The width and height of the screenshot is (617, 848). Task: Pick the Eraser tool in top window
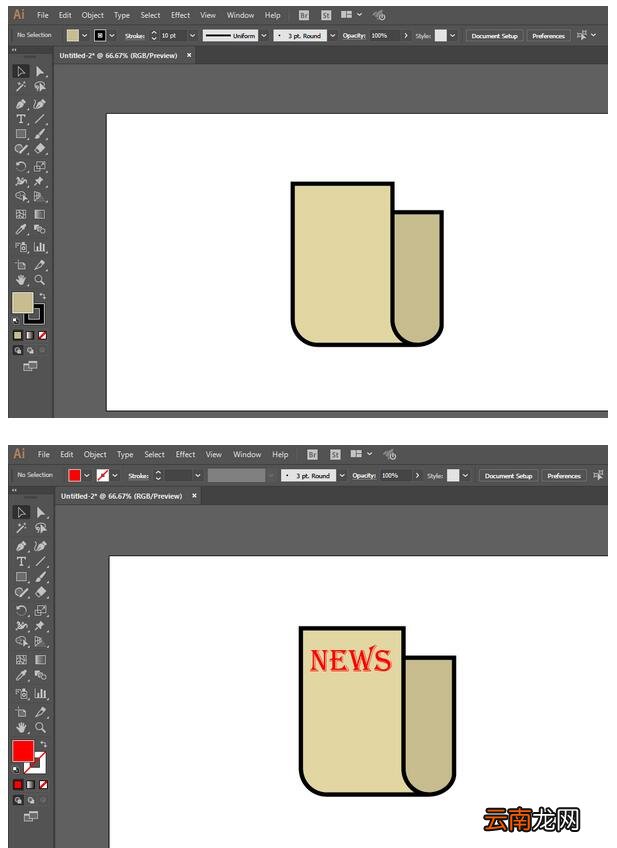[39, 149]
